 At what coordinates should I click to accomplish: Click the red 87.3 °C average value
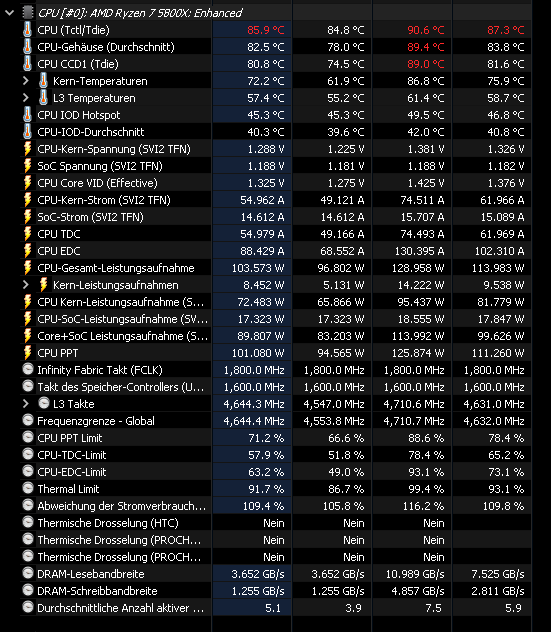point(506,30)
